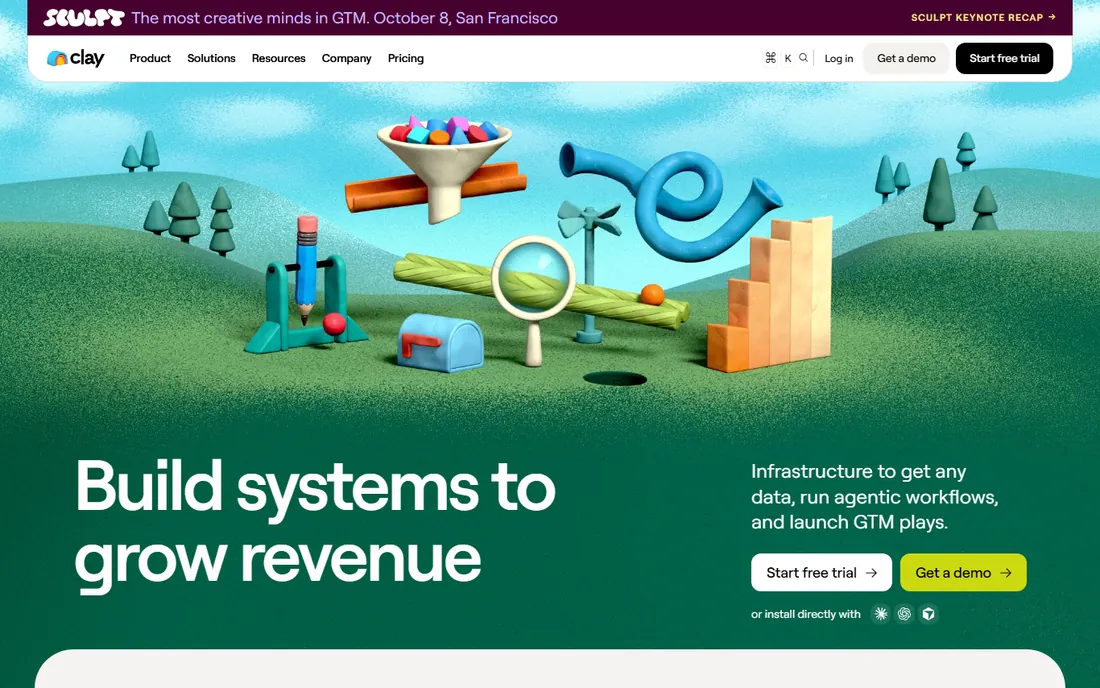Install with the ChatGPT logo icon
1100x688 pixels.
[904, 614]
